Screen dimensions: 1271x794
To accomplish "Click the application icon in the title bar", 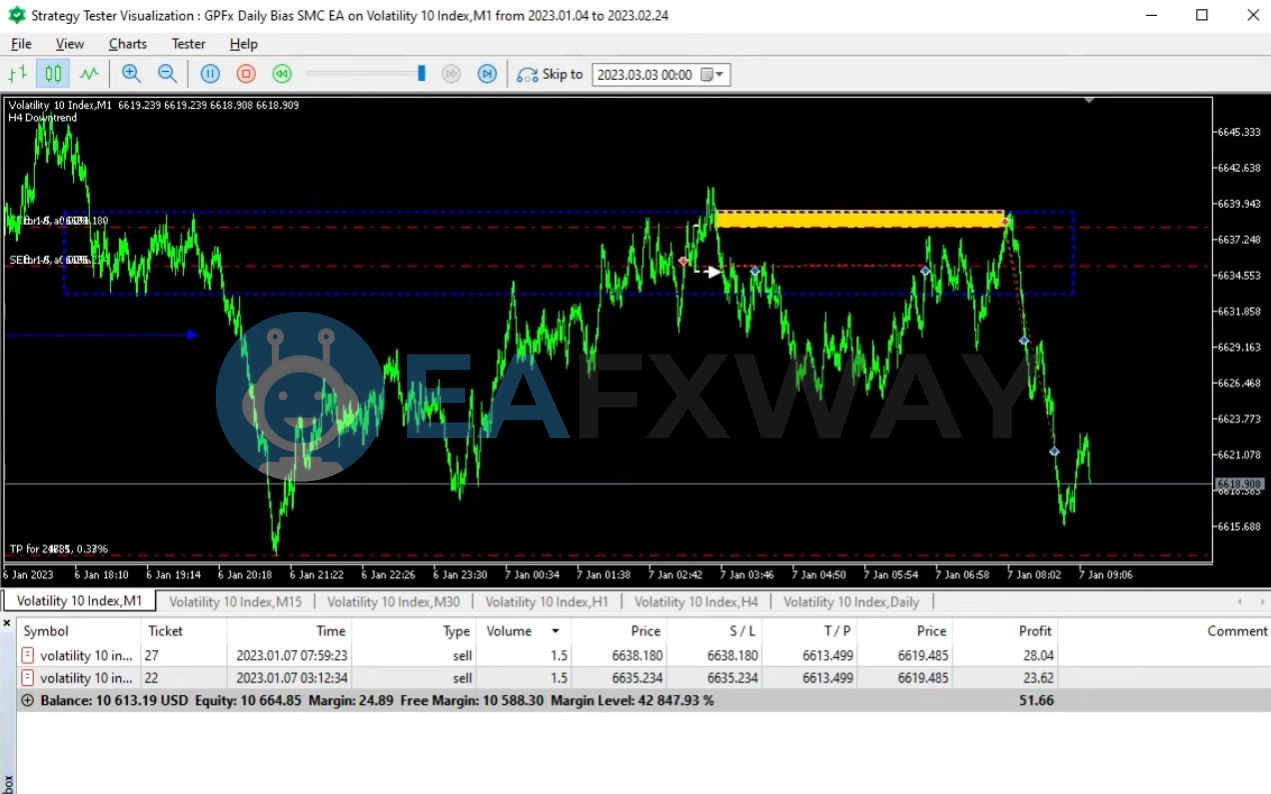I will [x=16, y=15].
